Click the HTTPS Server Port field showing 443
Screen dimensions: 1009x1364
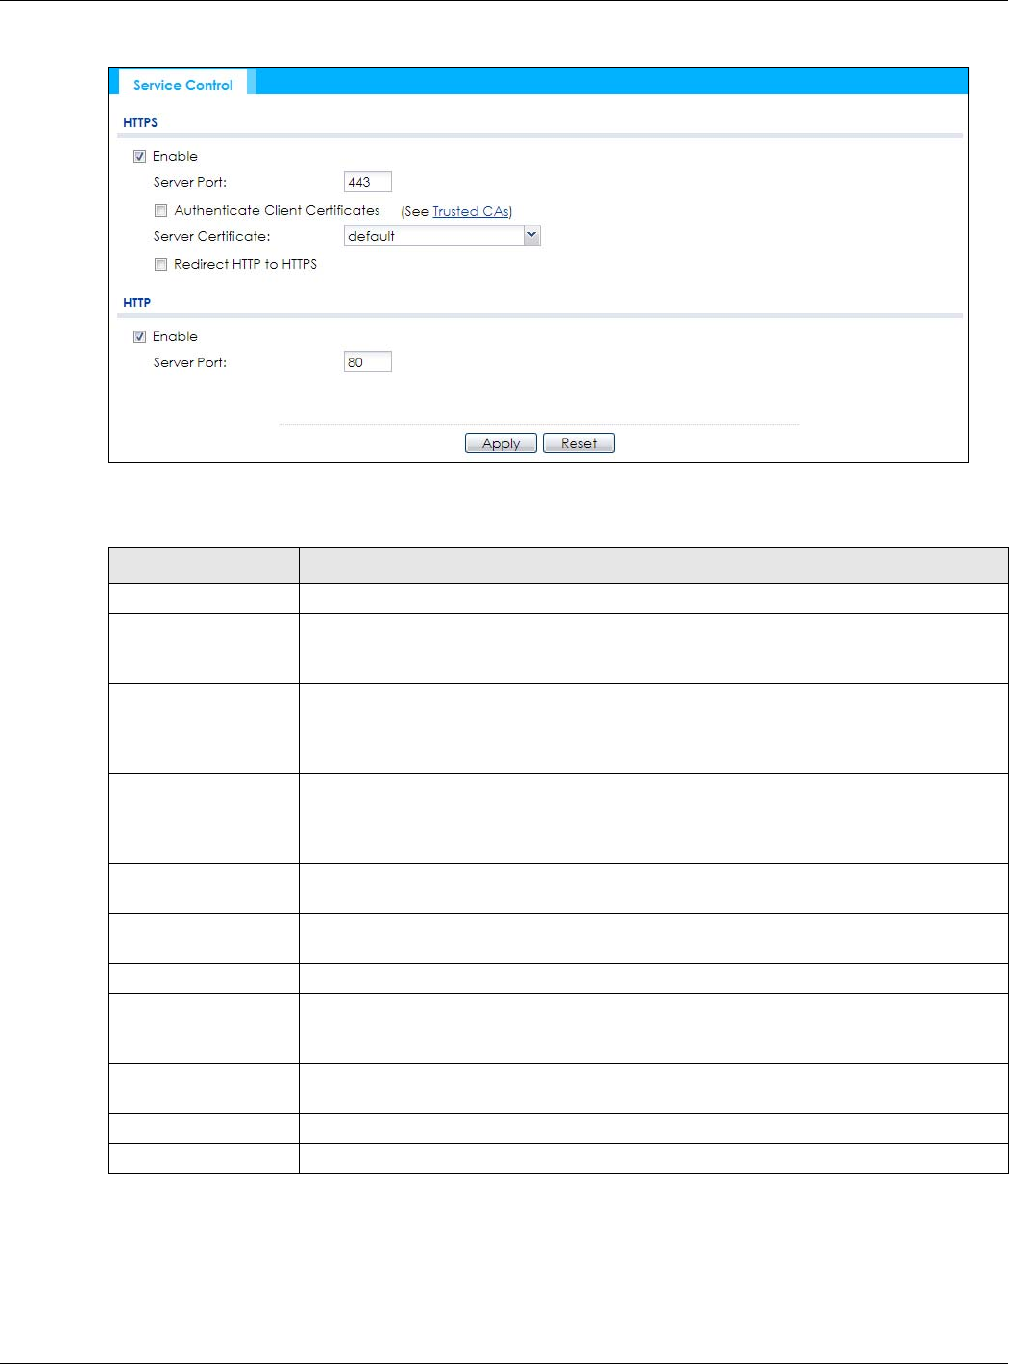click(x=367, y=182)
